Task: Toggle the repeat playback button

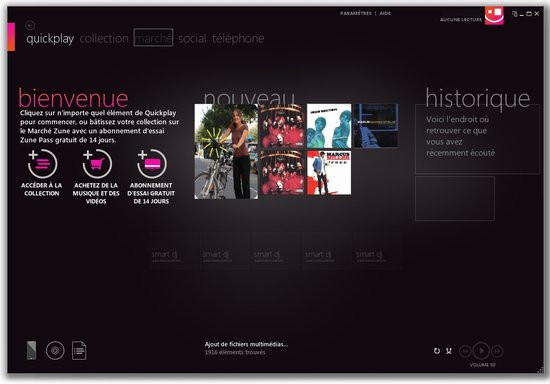Action: [x=437, y=351]
